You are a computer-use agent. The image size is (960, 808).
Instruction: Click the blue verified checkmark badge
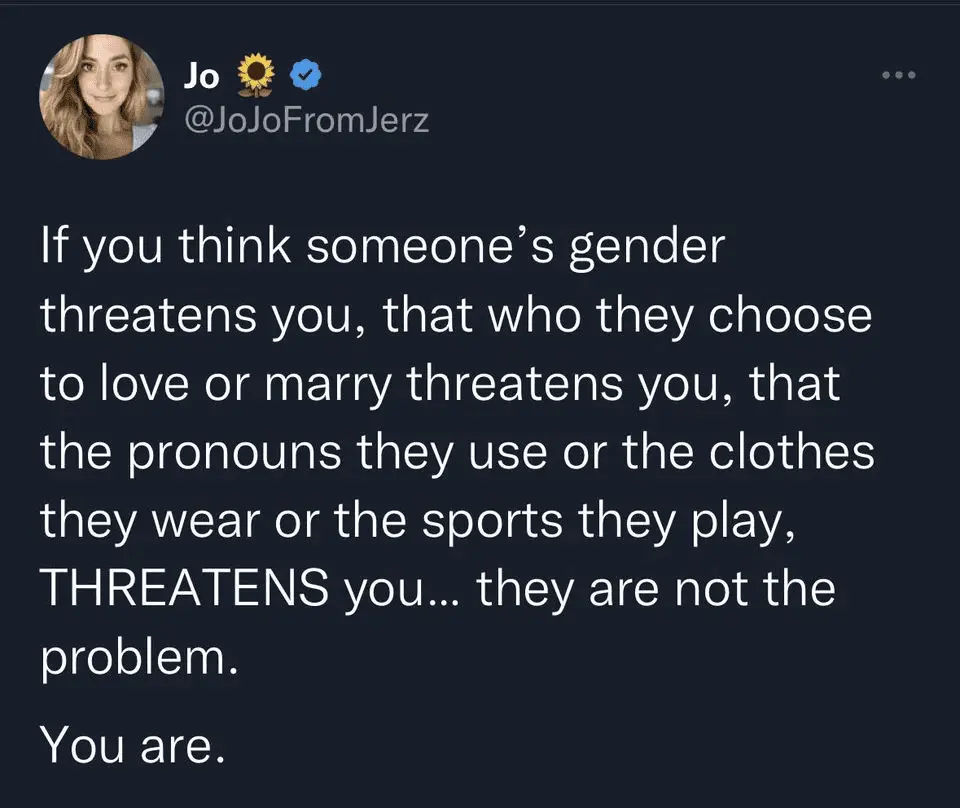(x=306, y=73)
